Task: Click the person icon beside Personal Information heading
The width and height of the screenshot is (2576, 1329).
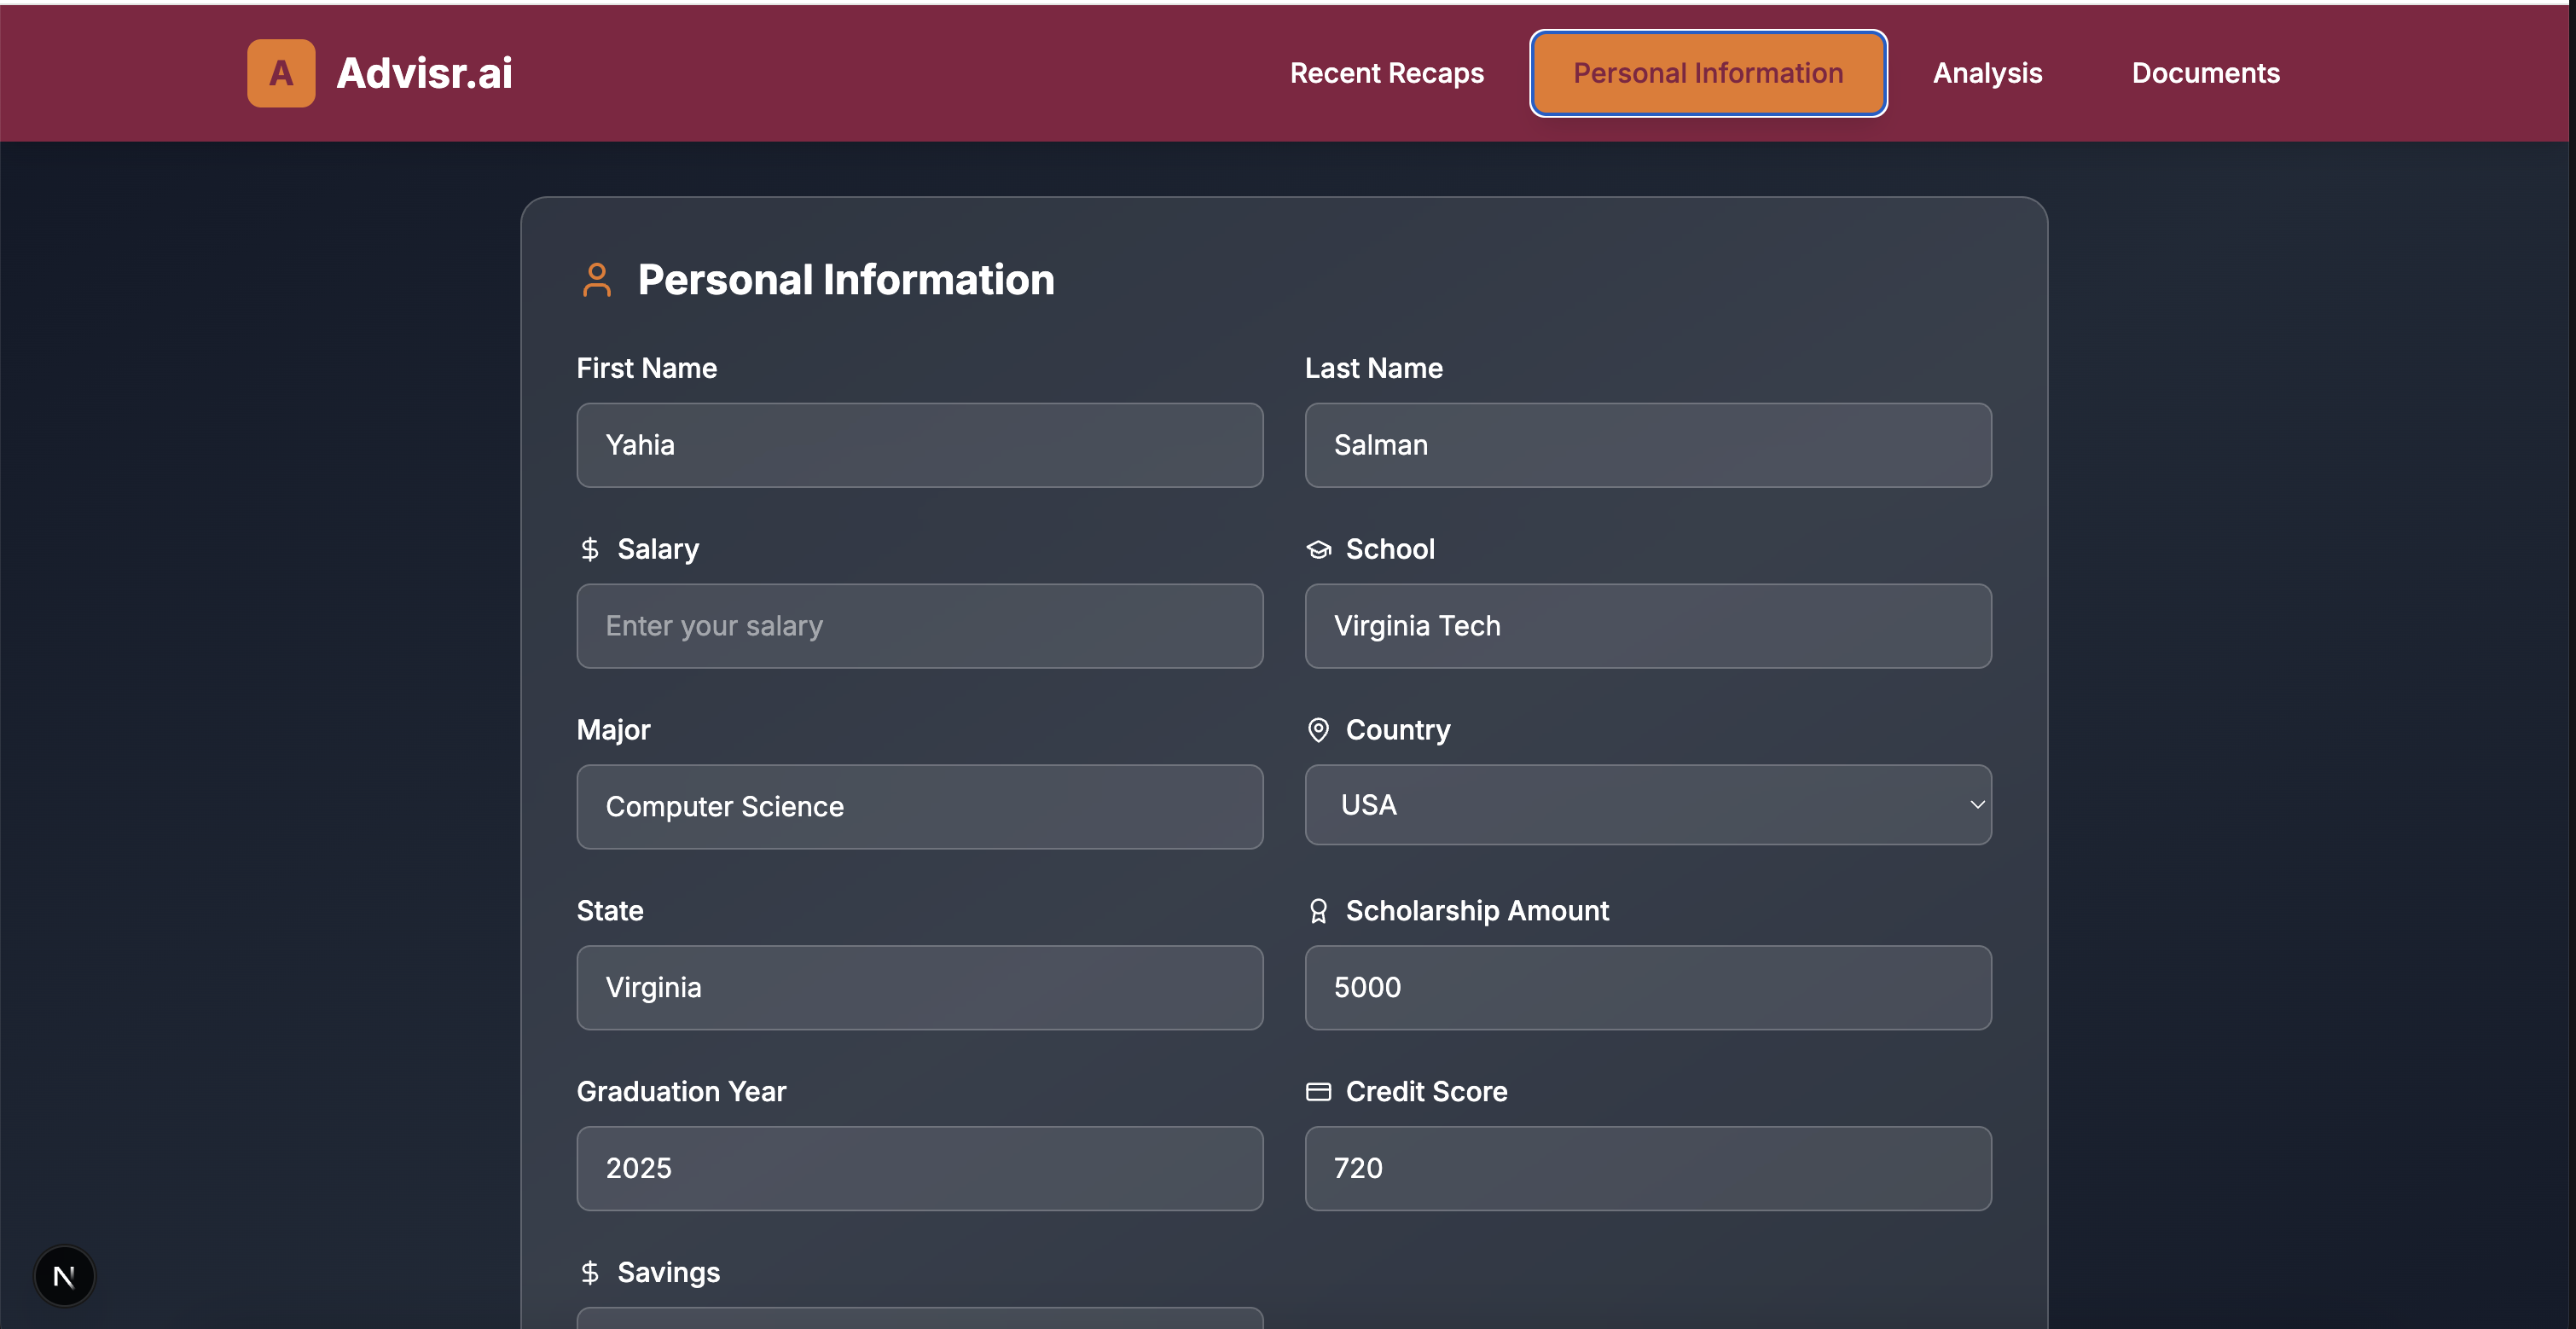Action: coord(596,280)
